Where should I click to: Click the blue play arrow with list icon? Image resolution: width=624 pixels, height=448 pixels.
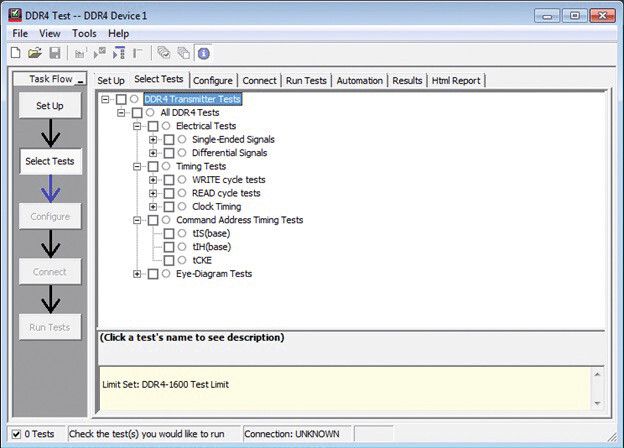119,53
